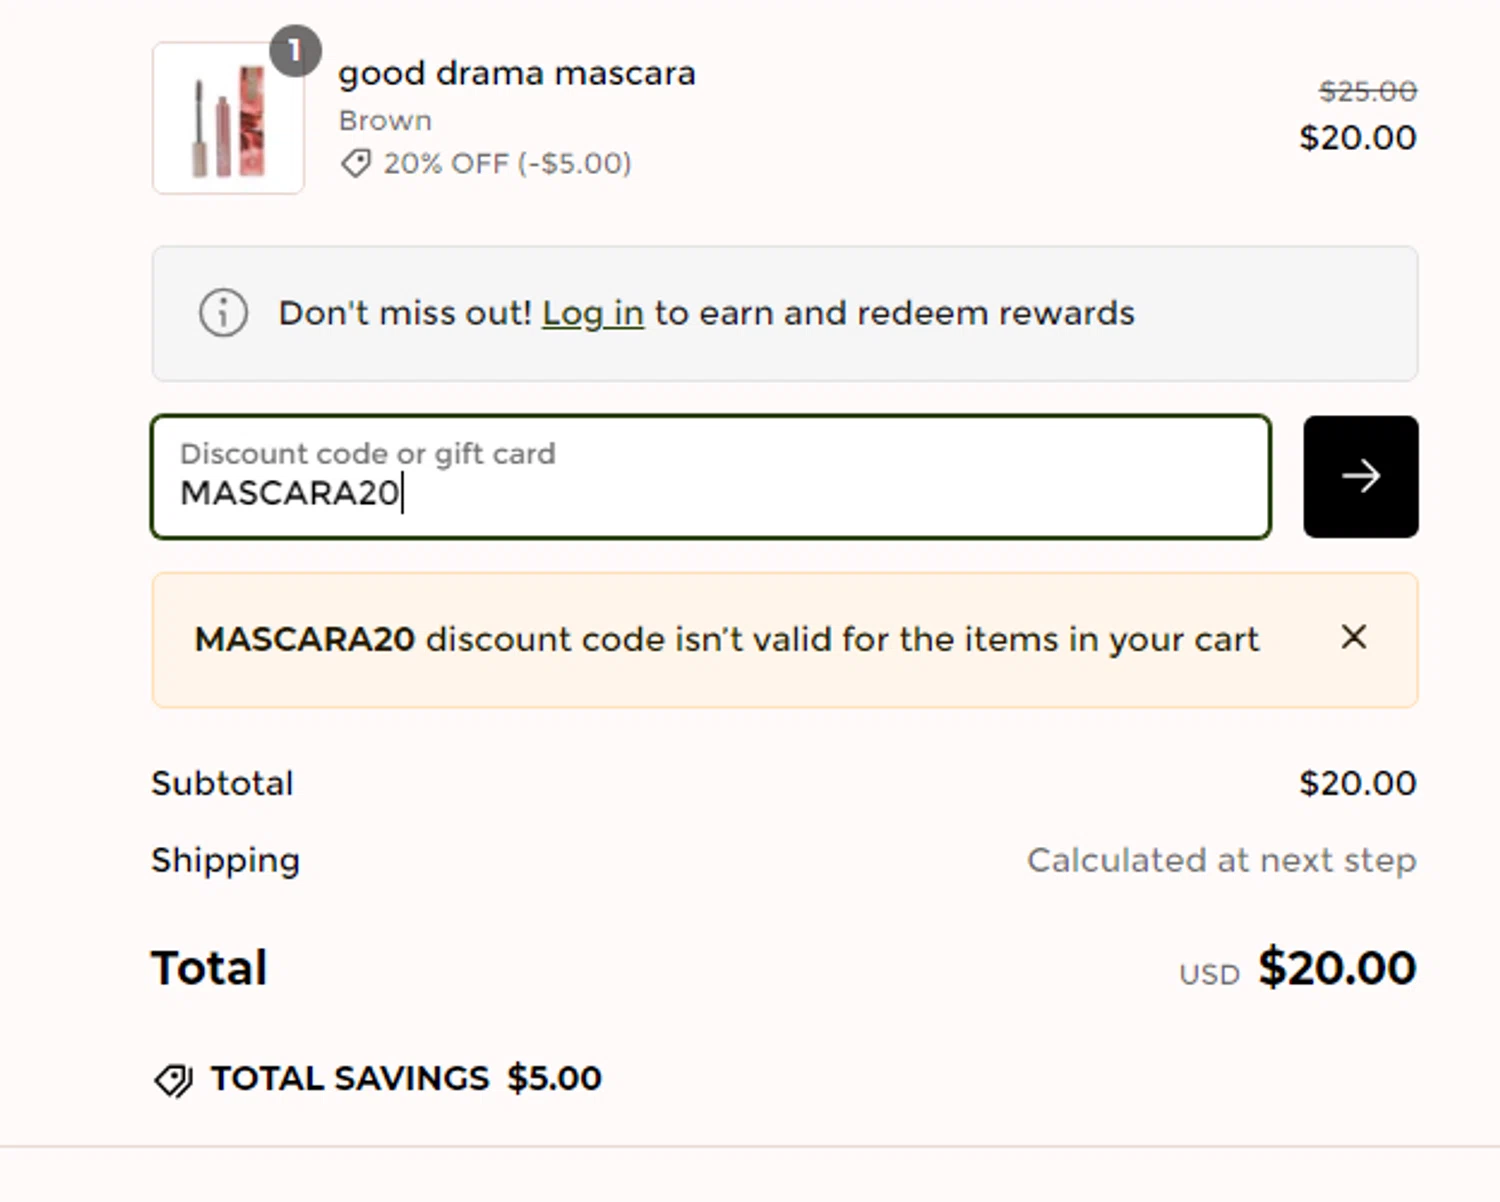This screenshot has width=1500, height=1202.
Task: Click the TOTAL SAVINGS $5.00 amount
Action: (x=554, y=1078)
